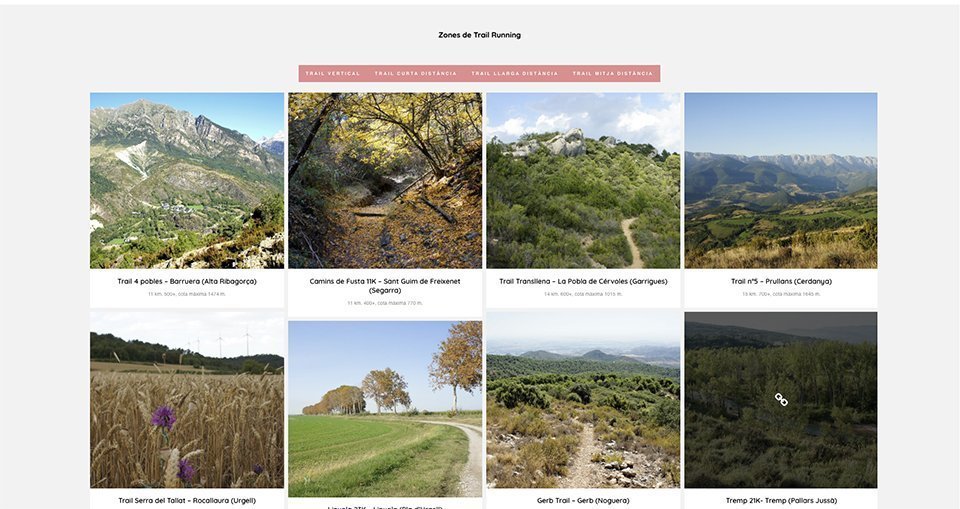Select the Trail Mitja Distància filter tab

click(x=612, y=74)
